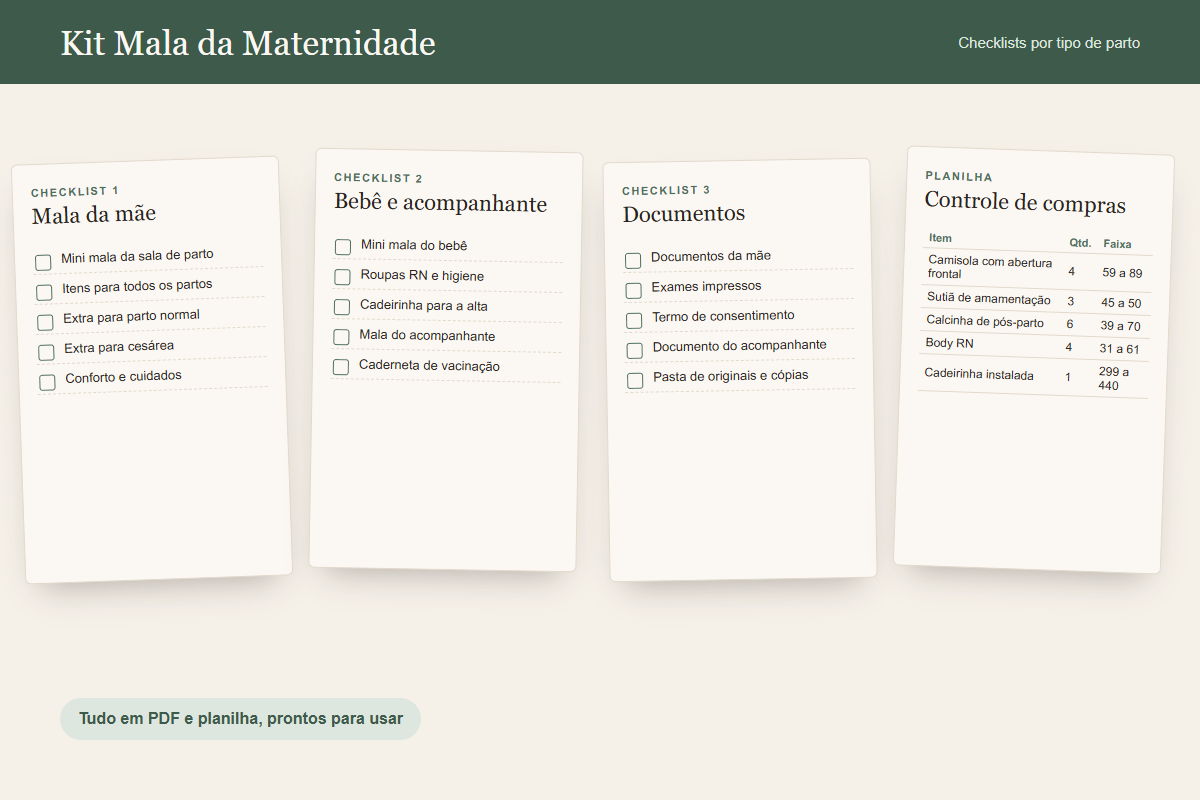Click price range '31 a 61'
Viewport: 1200px width, 800px height.
click(x=1119, y=349)
